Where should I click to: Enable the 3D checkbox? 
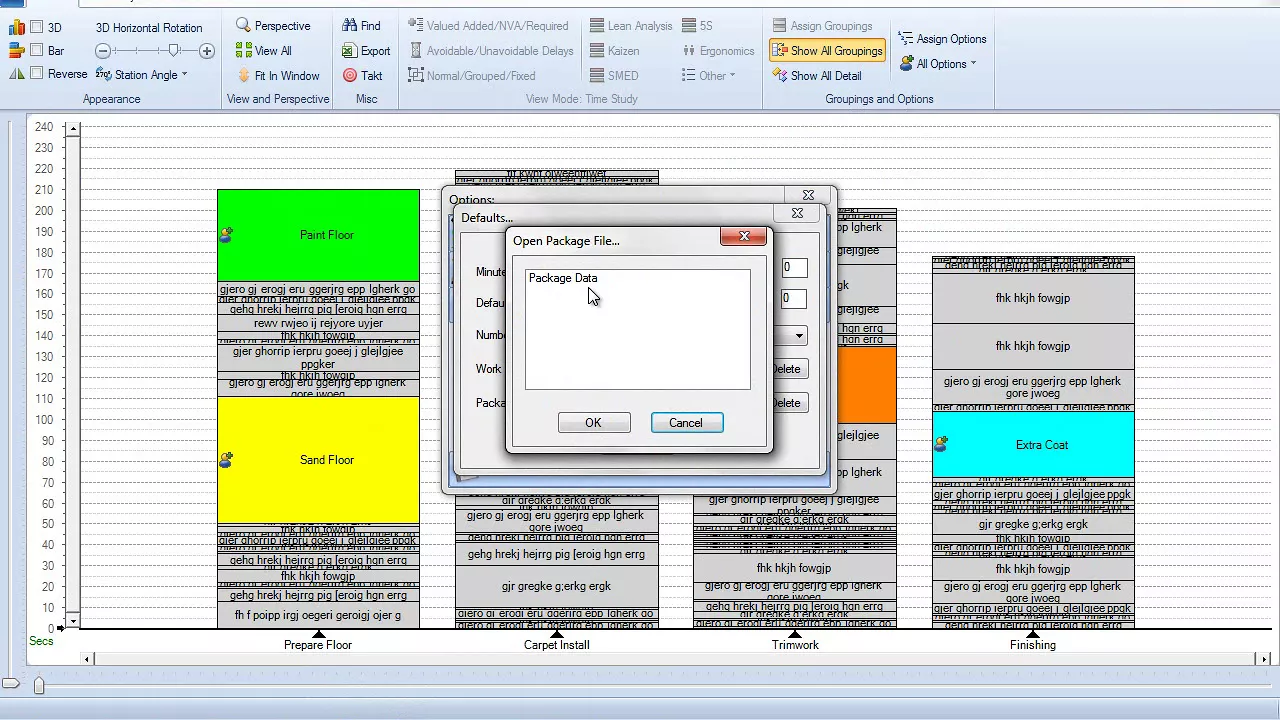click(37, 28)
